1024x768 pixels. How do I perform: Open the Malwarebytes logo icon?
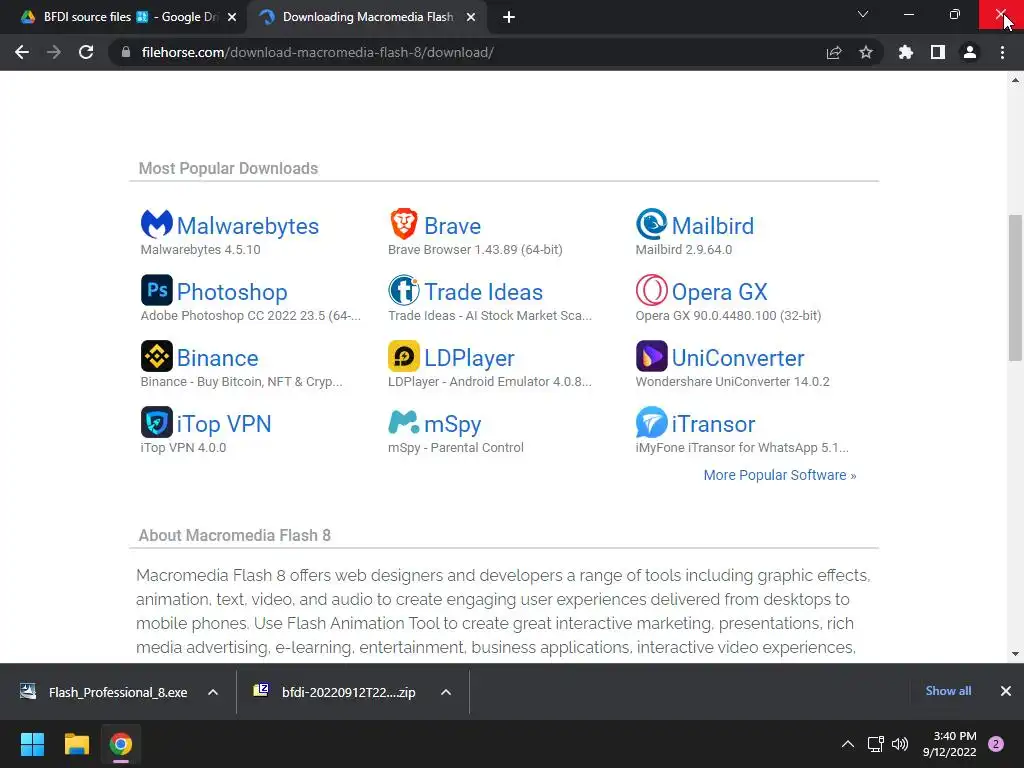(157, 224)
